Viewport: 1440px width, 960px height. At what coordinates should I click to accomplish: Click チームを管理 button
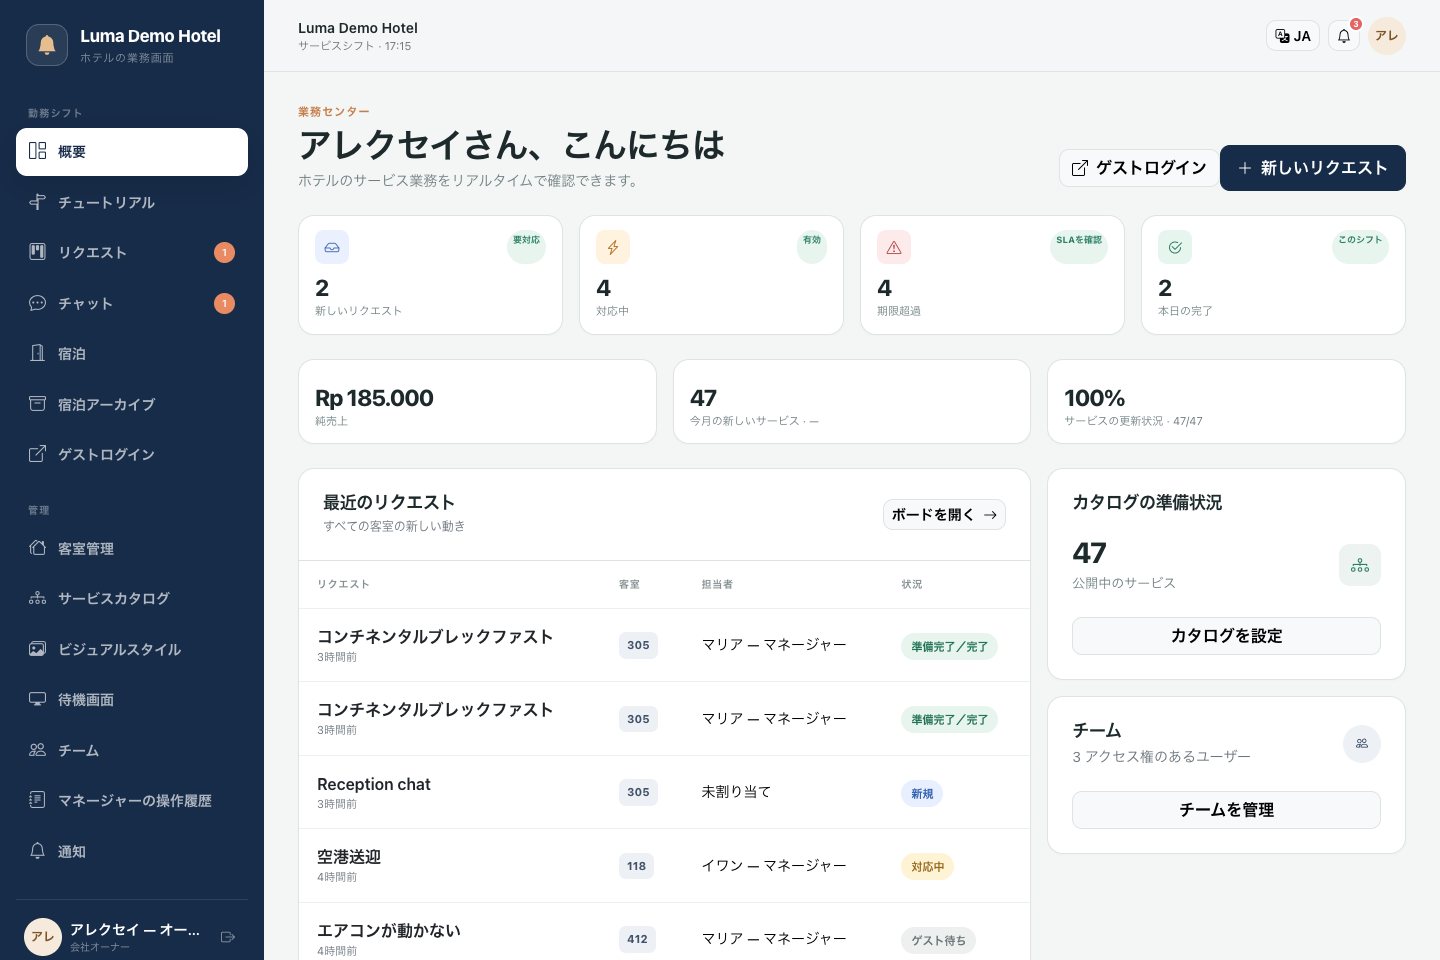coord(1226,810)
